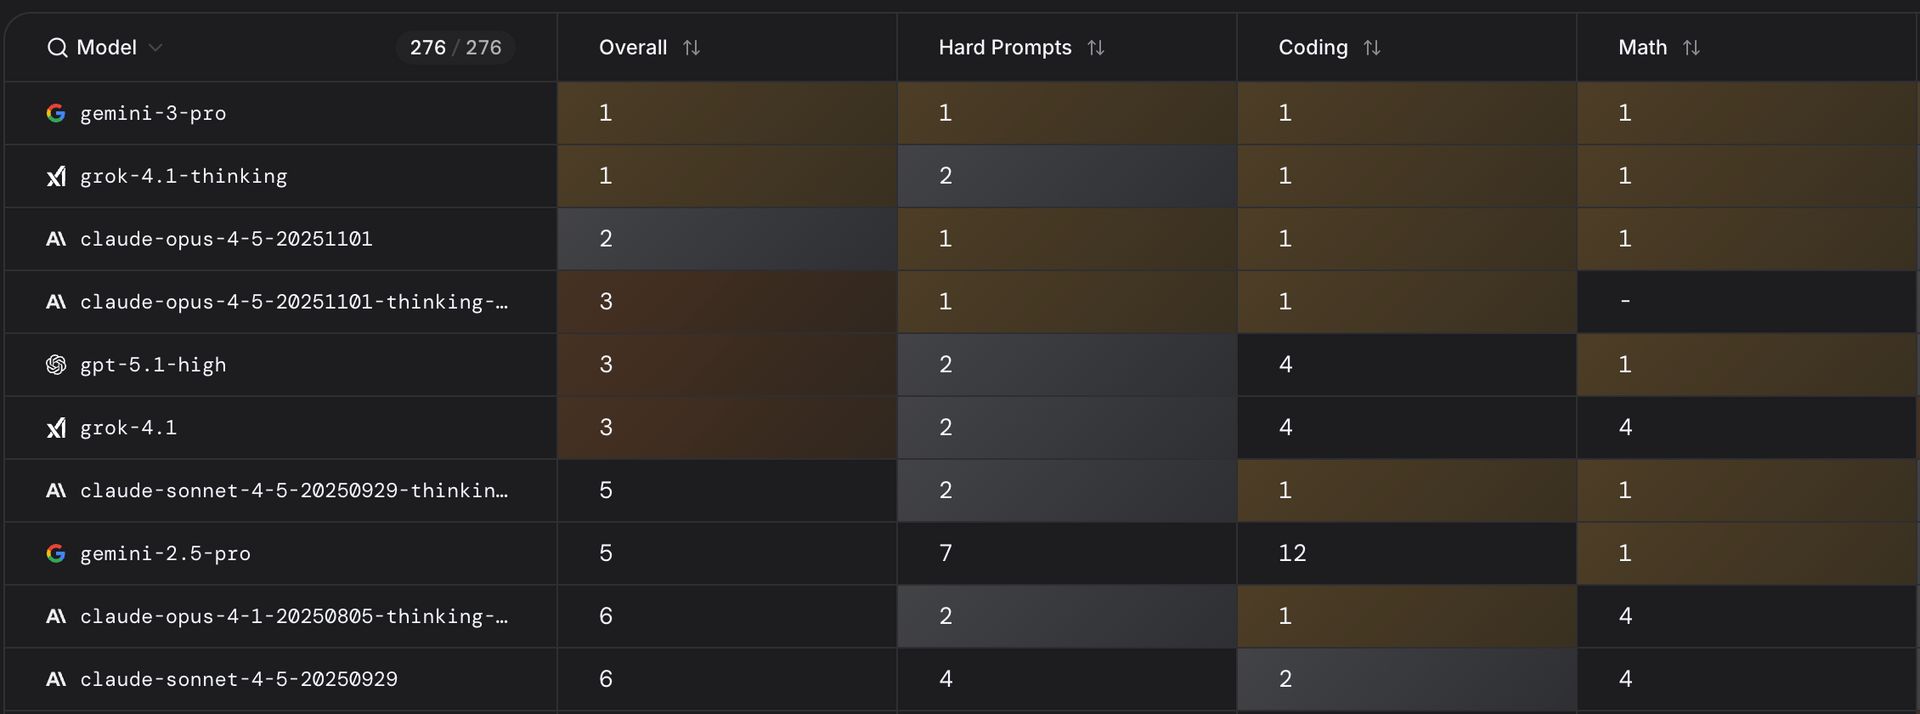Click the Anthropic logo beside claude-opus-4-5-20251101
1920x714 pixels.
point(56,239)
